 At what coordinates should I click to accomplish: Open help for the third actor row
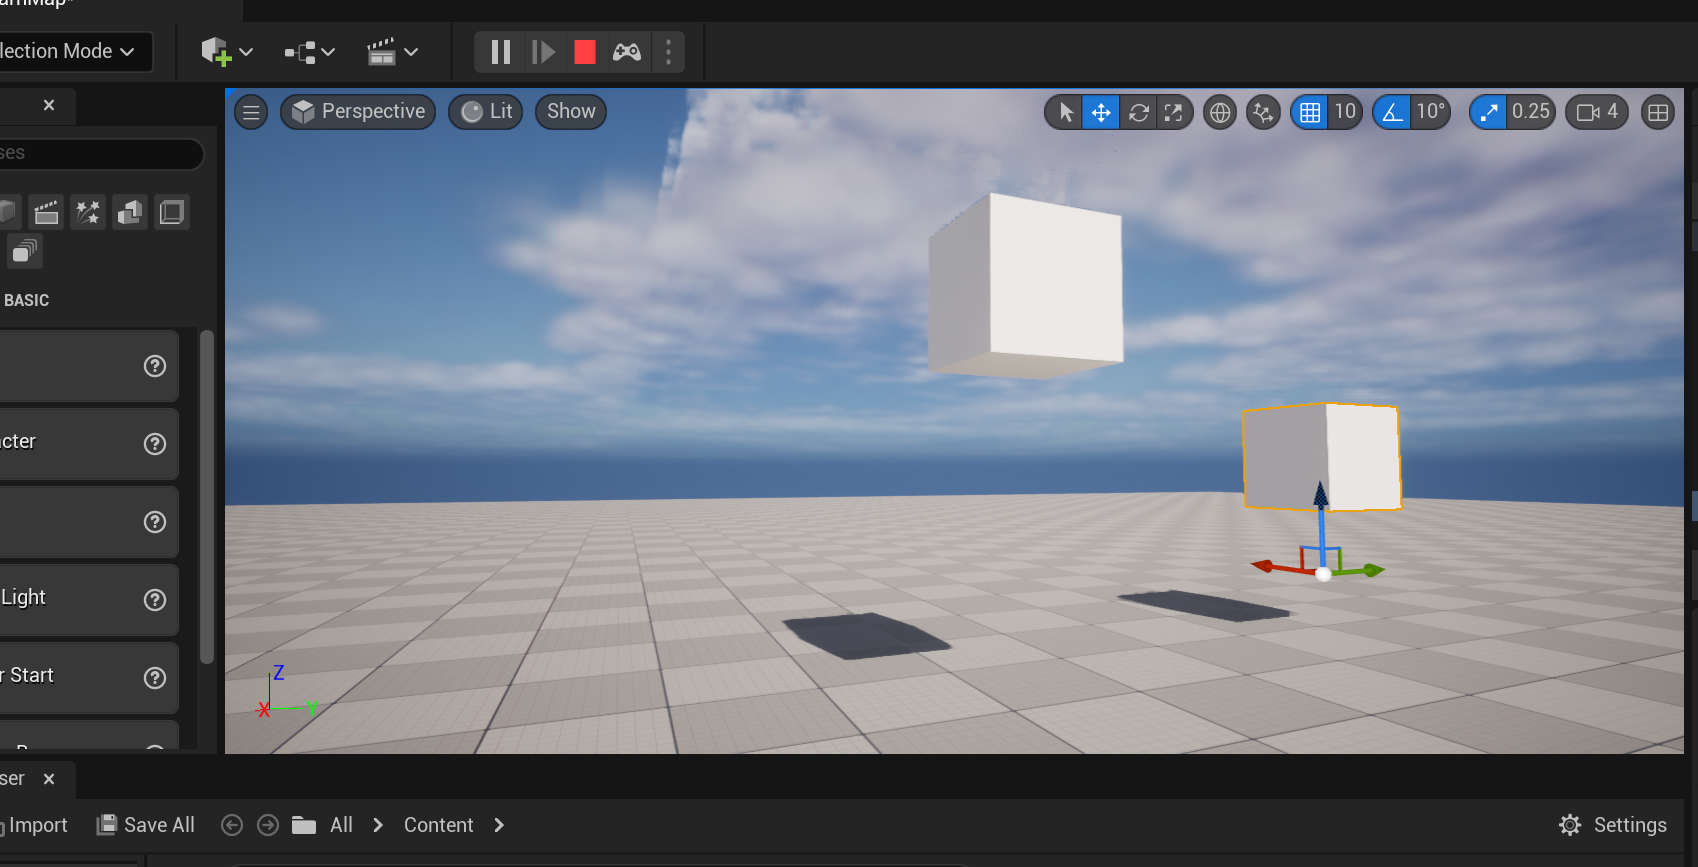pos(155,522)
